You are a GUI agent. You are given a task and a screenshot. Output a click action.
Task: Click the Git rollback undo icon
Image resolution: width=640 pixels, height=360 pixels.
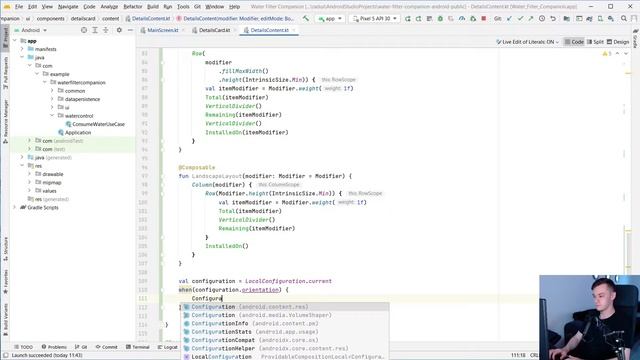pos(553,18)
